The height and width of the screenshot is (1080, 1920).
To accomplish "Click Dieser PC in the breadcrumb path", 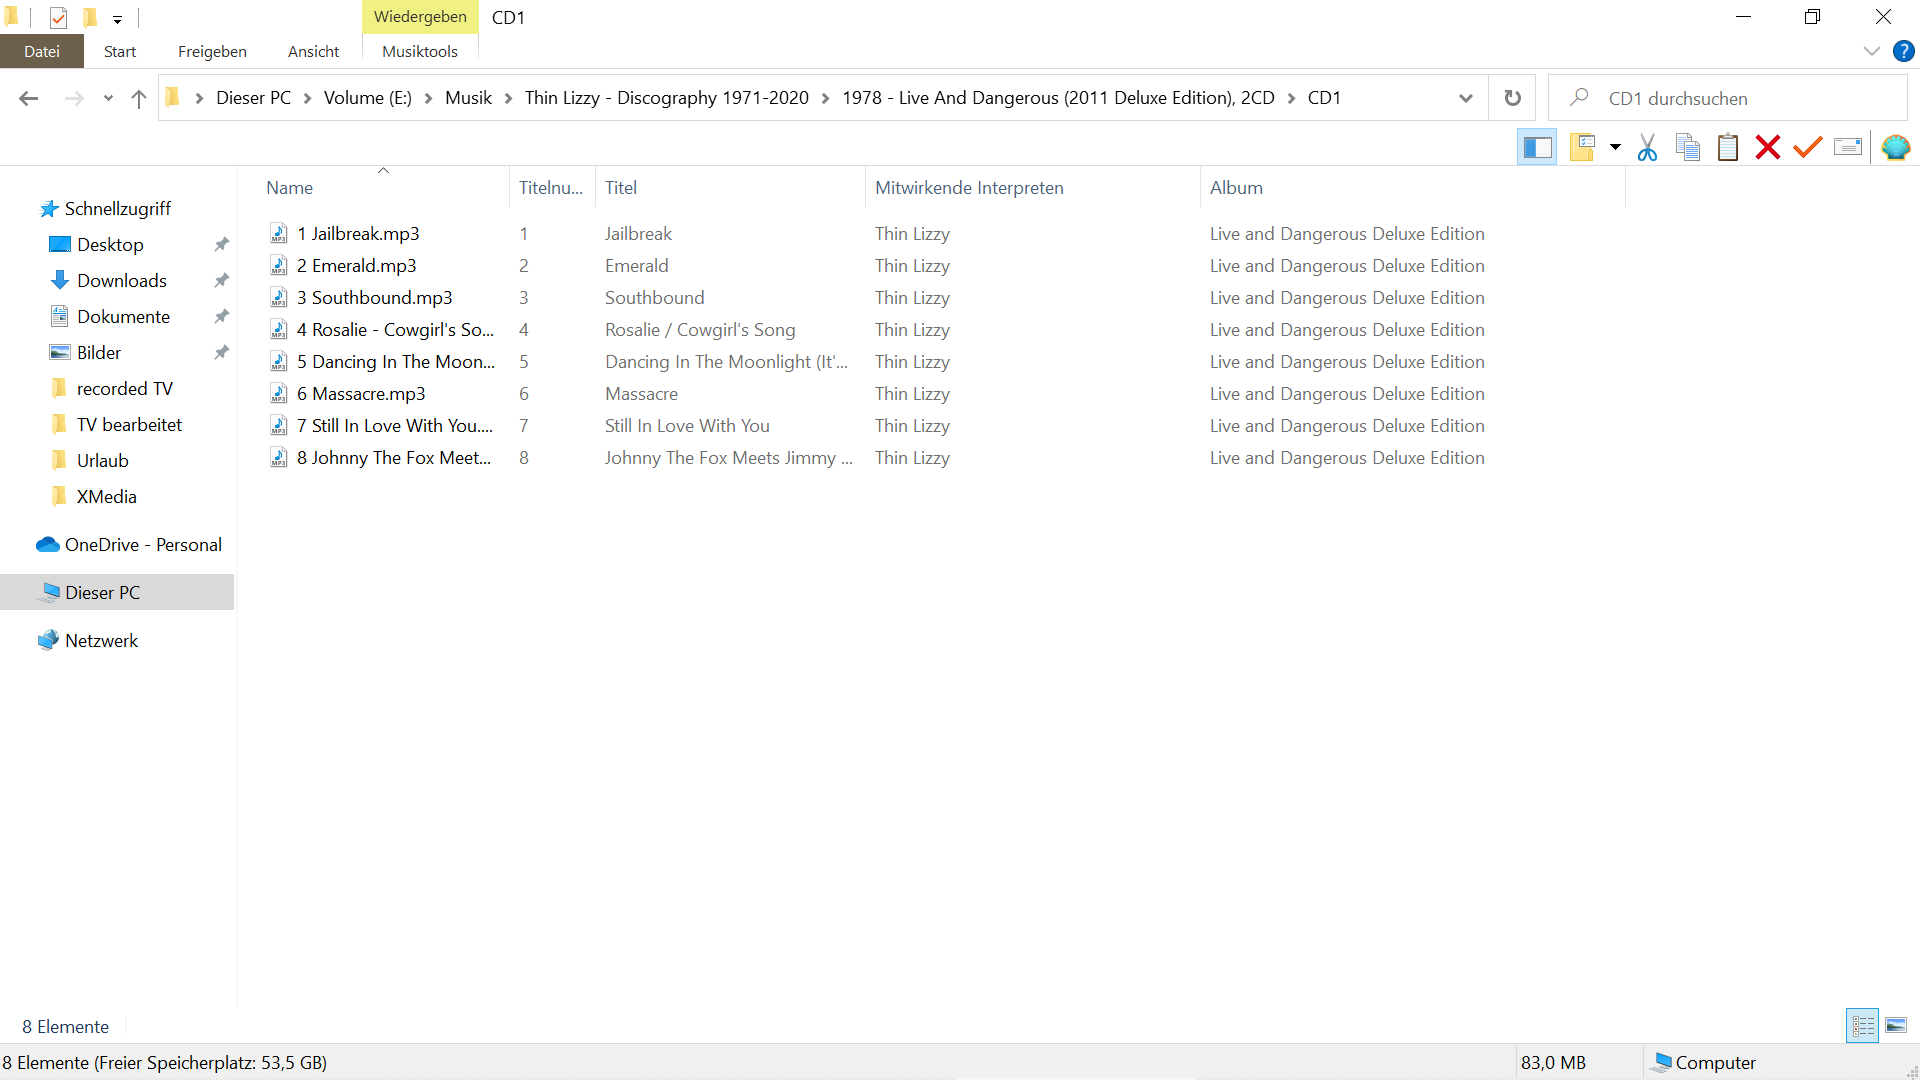I will (254, 98).
